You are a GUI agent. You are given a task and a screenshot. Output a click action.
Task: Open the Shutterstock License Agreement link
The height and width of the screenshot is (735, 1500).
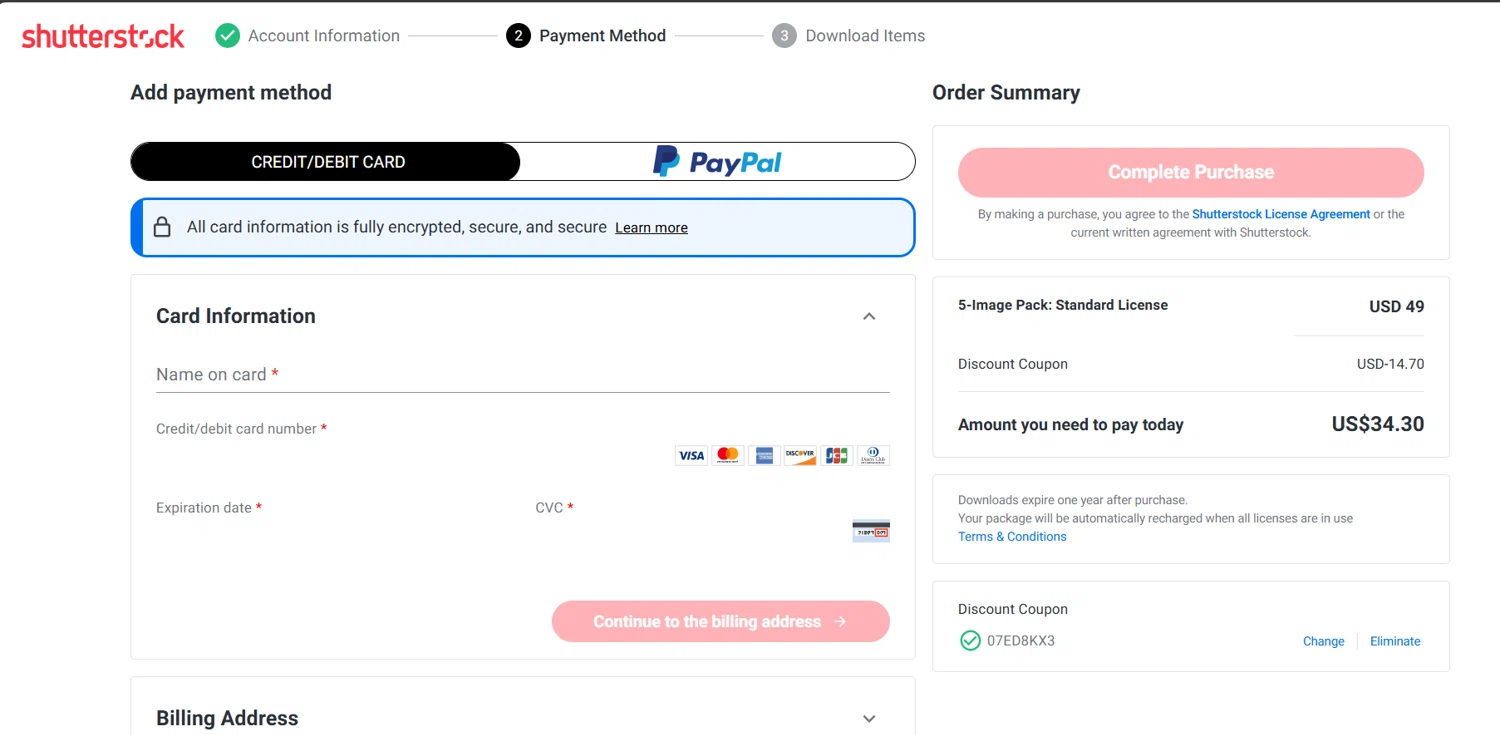(1281, 214)
